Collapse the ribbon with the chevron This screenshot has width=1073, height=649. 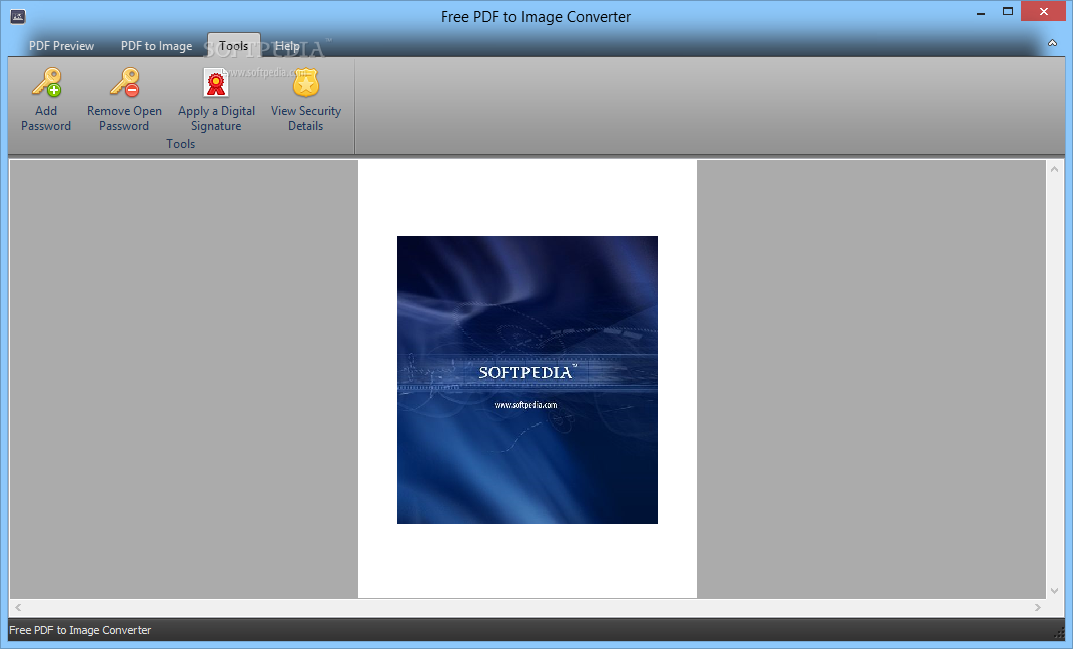coord(1052,43)
